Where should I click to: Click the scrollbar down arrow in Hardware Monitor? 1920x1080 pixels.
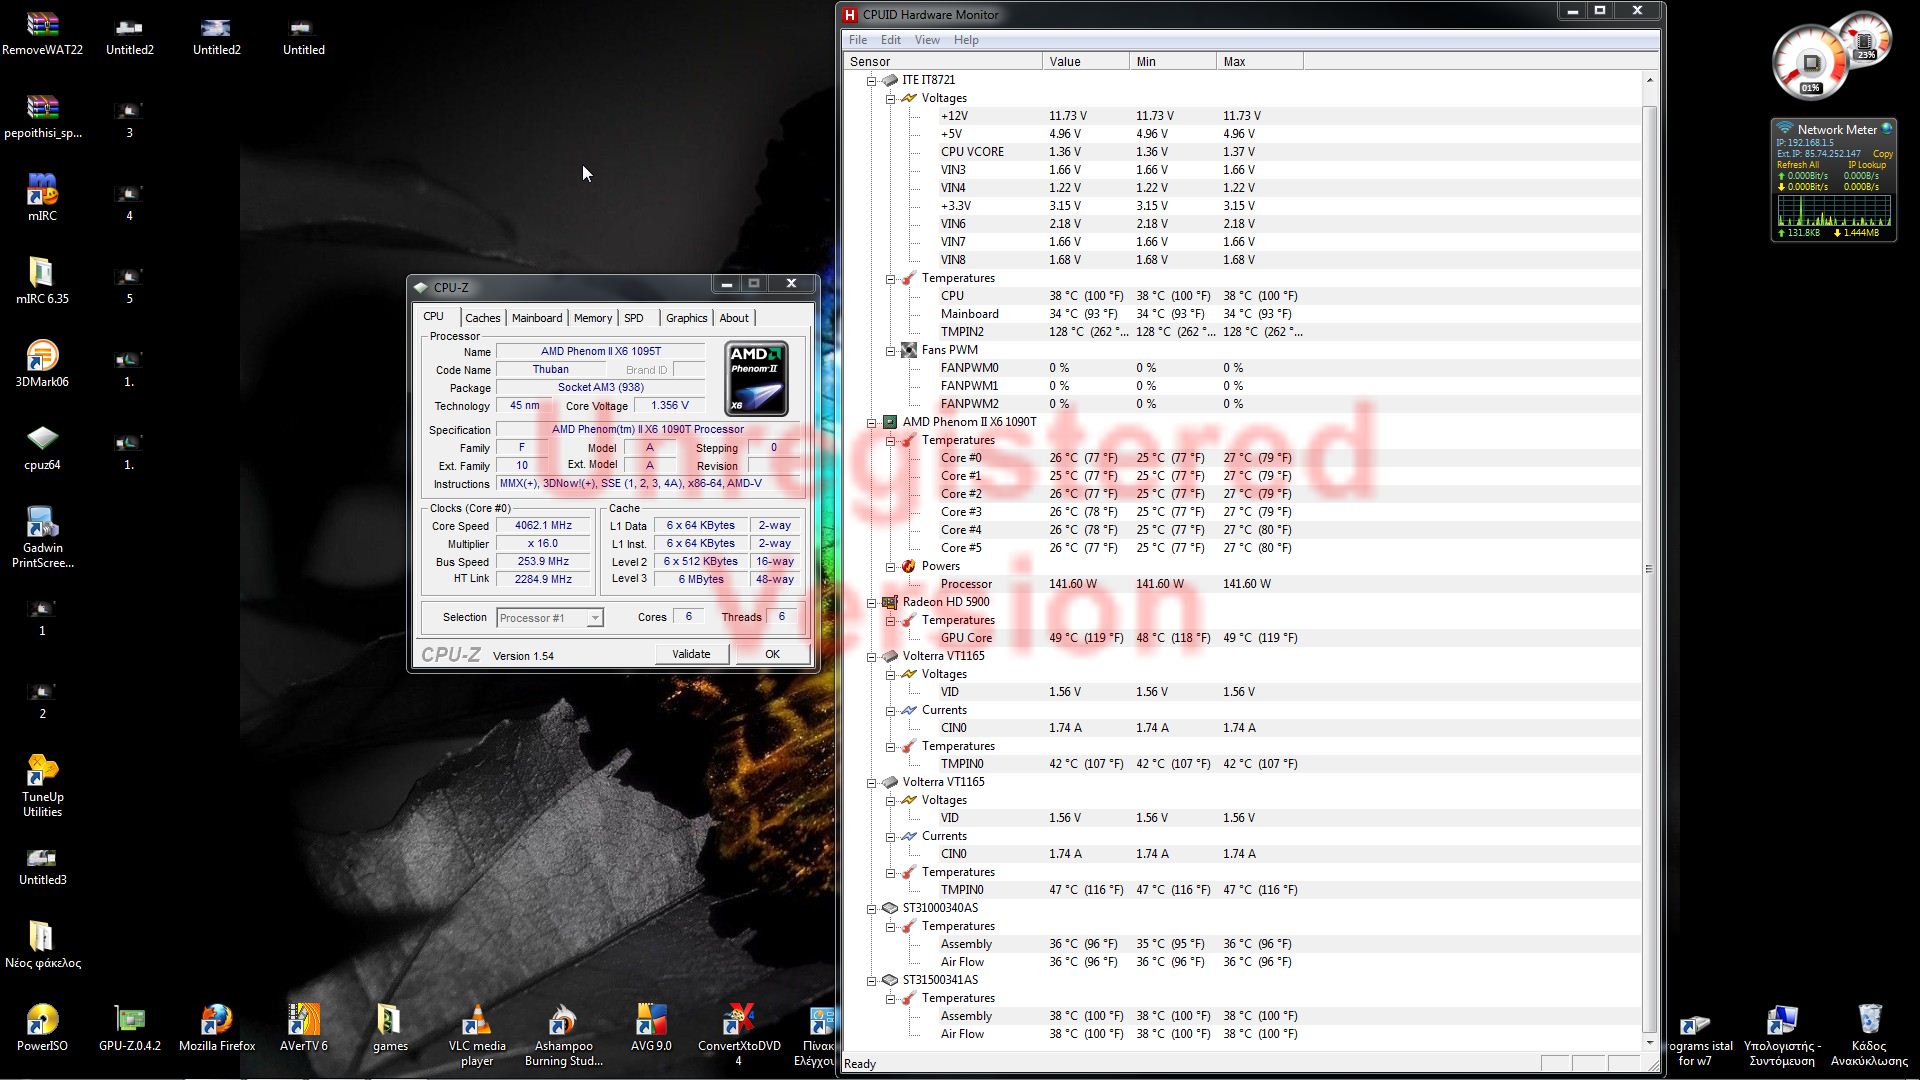click(x=1649, y=1043)
